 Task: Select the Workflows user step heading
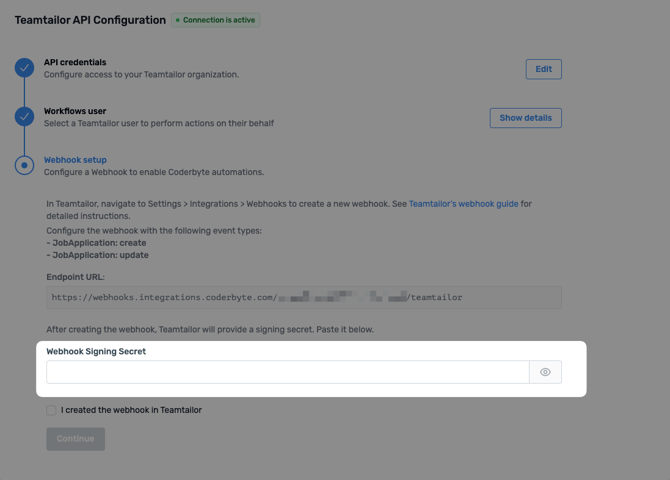tap(75, 111)
